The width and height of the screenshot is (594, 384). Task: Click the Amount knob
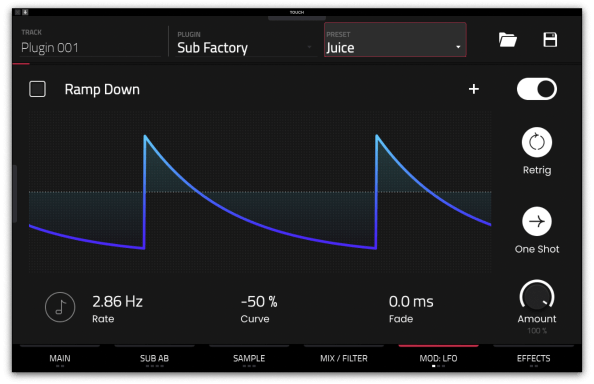pyautogui.click(x=537, y=296)
